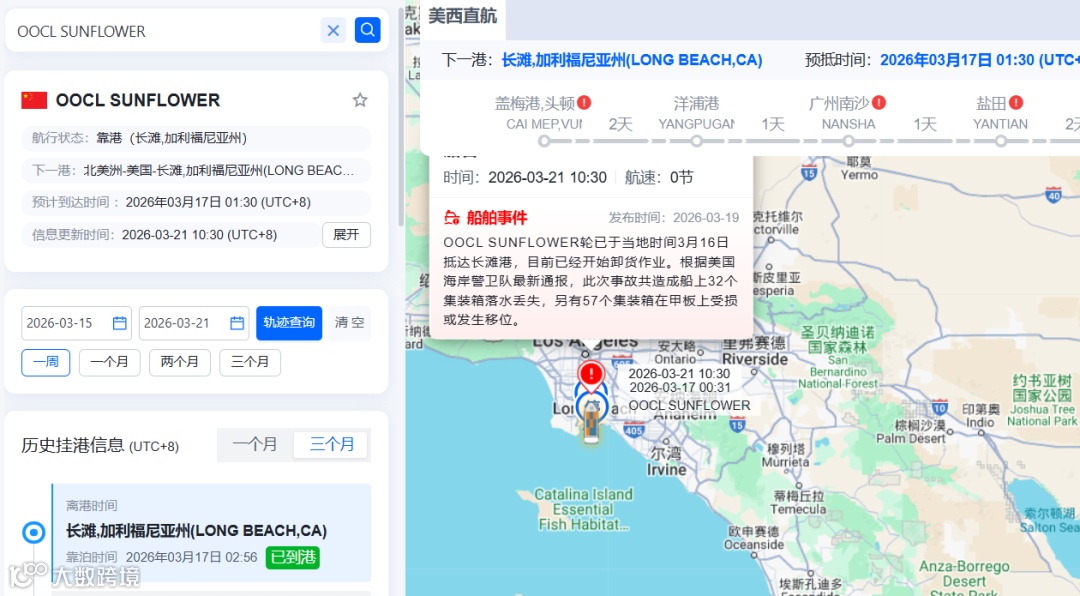This screenshot has height=596, width=1080.
Task: Click the China flag icon beside the ship name
Action: [x=34, y=101]
